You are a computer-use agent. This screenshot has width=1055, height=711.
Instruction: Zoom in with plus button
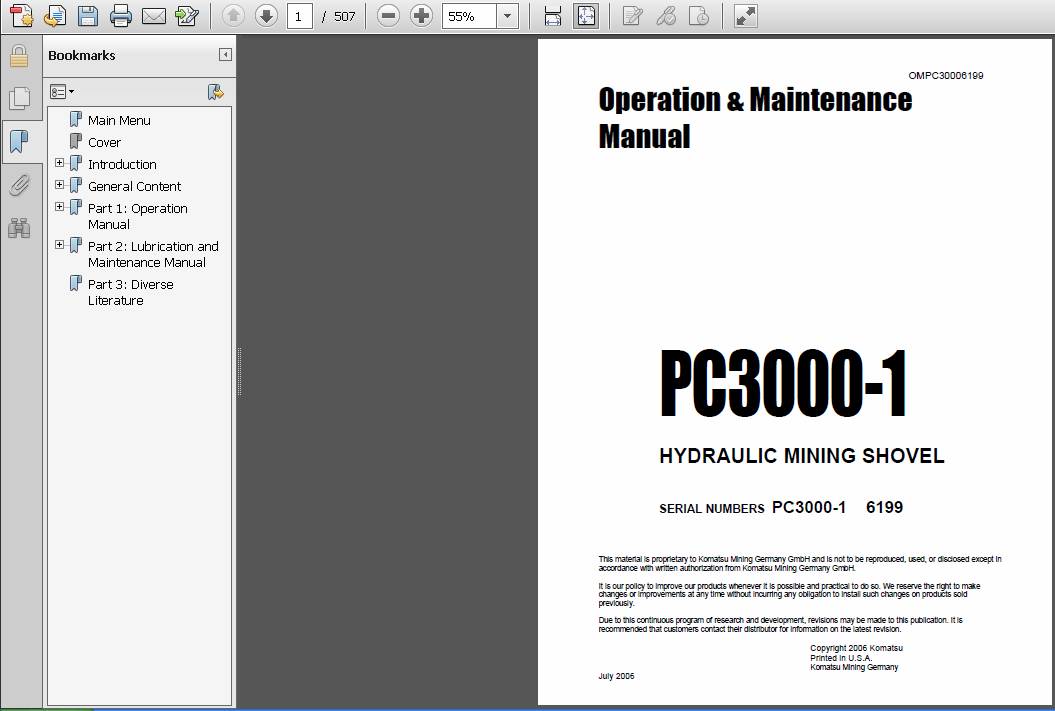421,15
